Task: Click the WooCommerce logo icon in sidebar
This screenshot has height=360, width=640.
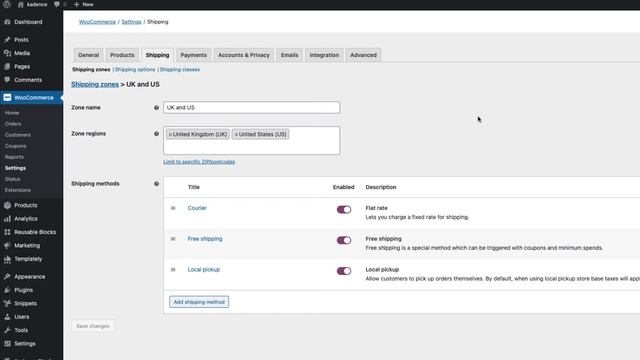Action: click(x=7, y=98)
